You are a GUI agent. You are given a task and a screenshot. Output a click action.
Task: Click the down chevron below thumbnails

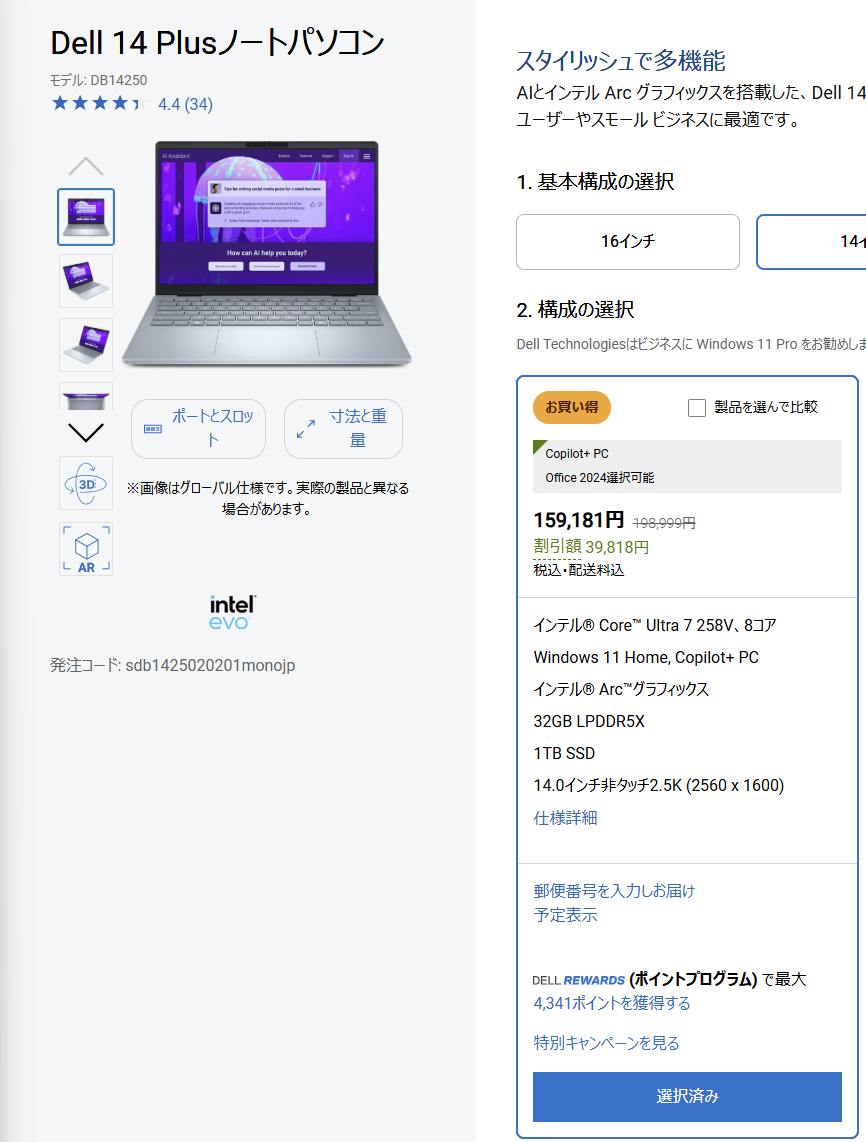[86, 432]
